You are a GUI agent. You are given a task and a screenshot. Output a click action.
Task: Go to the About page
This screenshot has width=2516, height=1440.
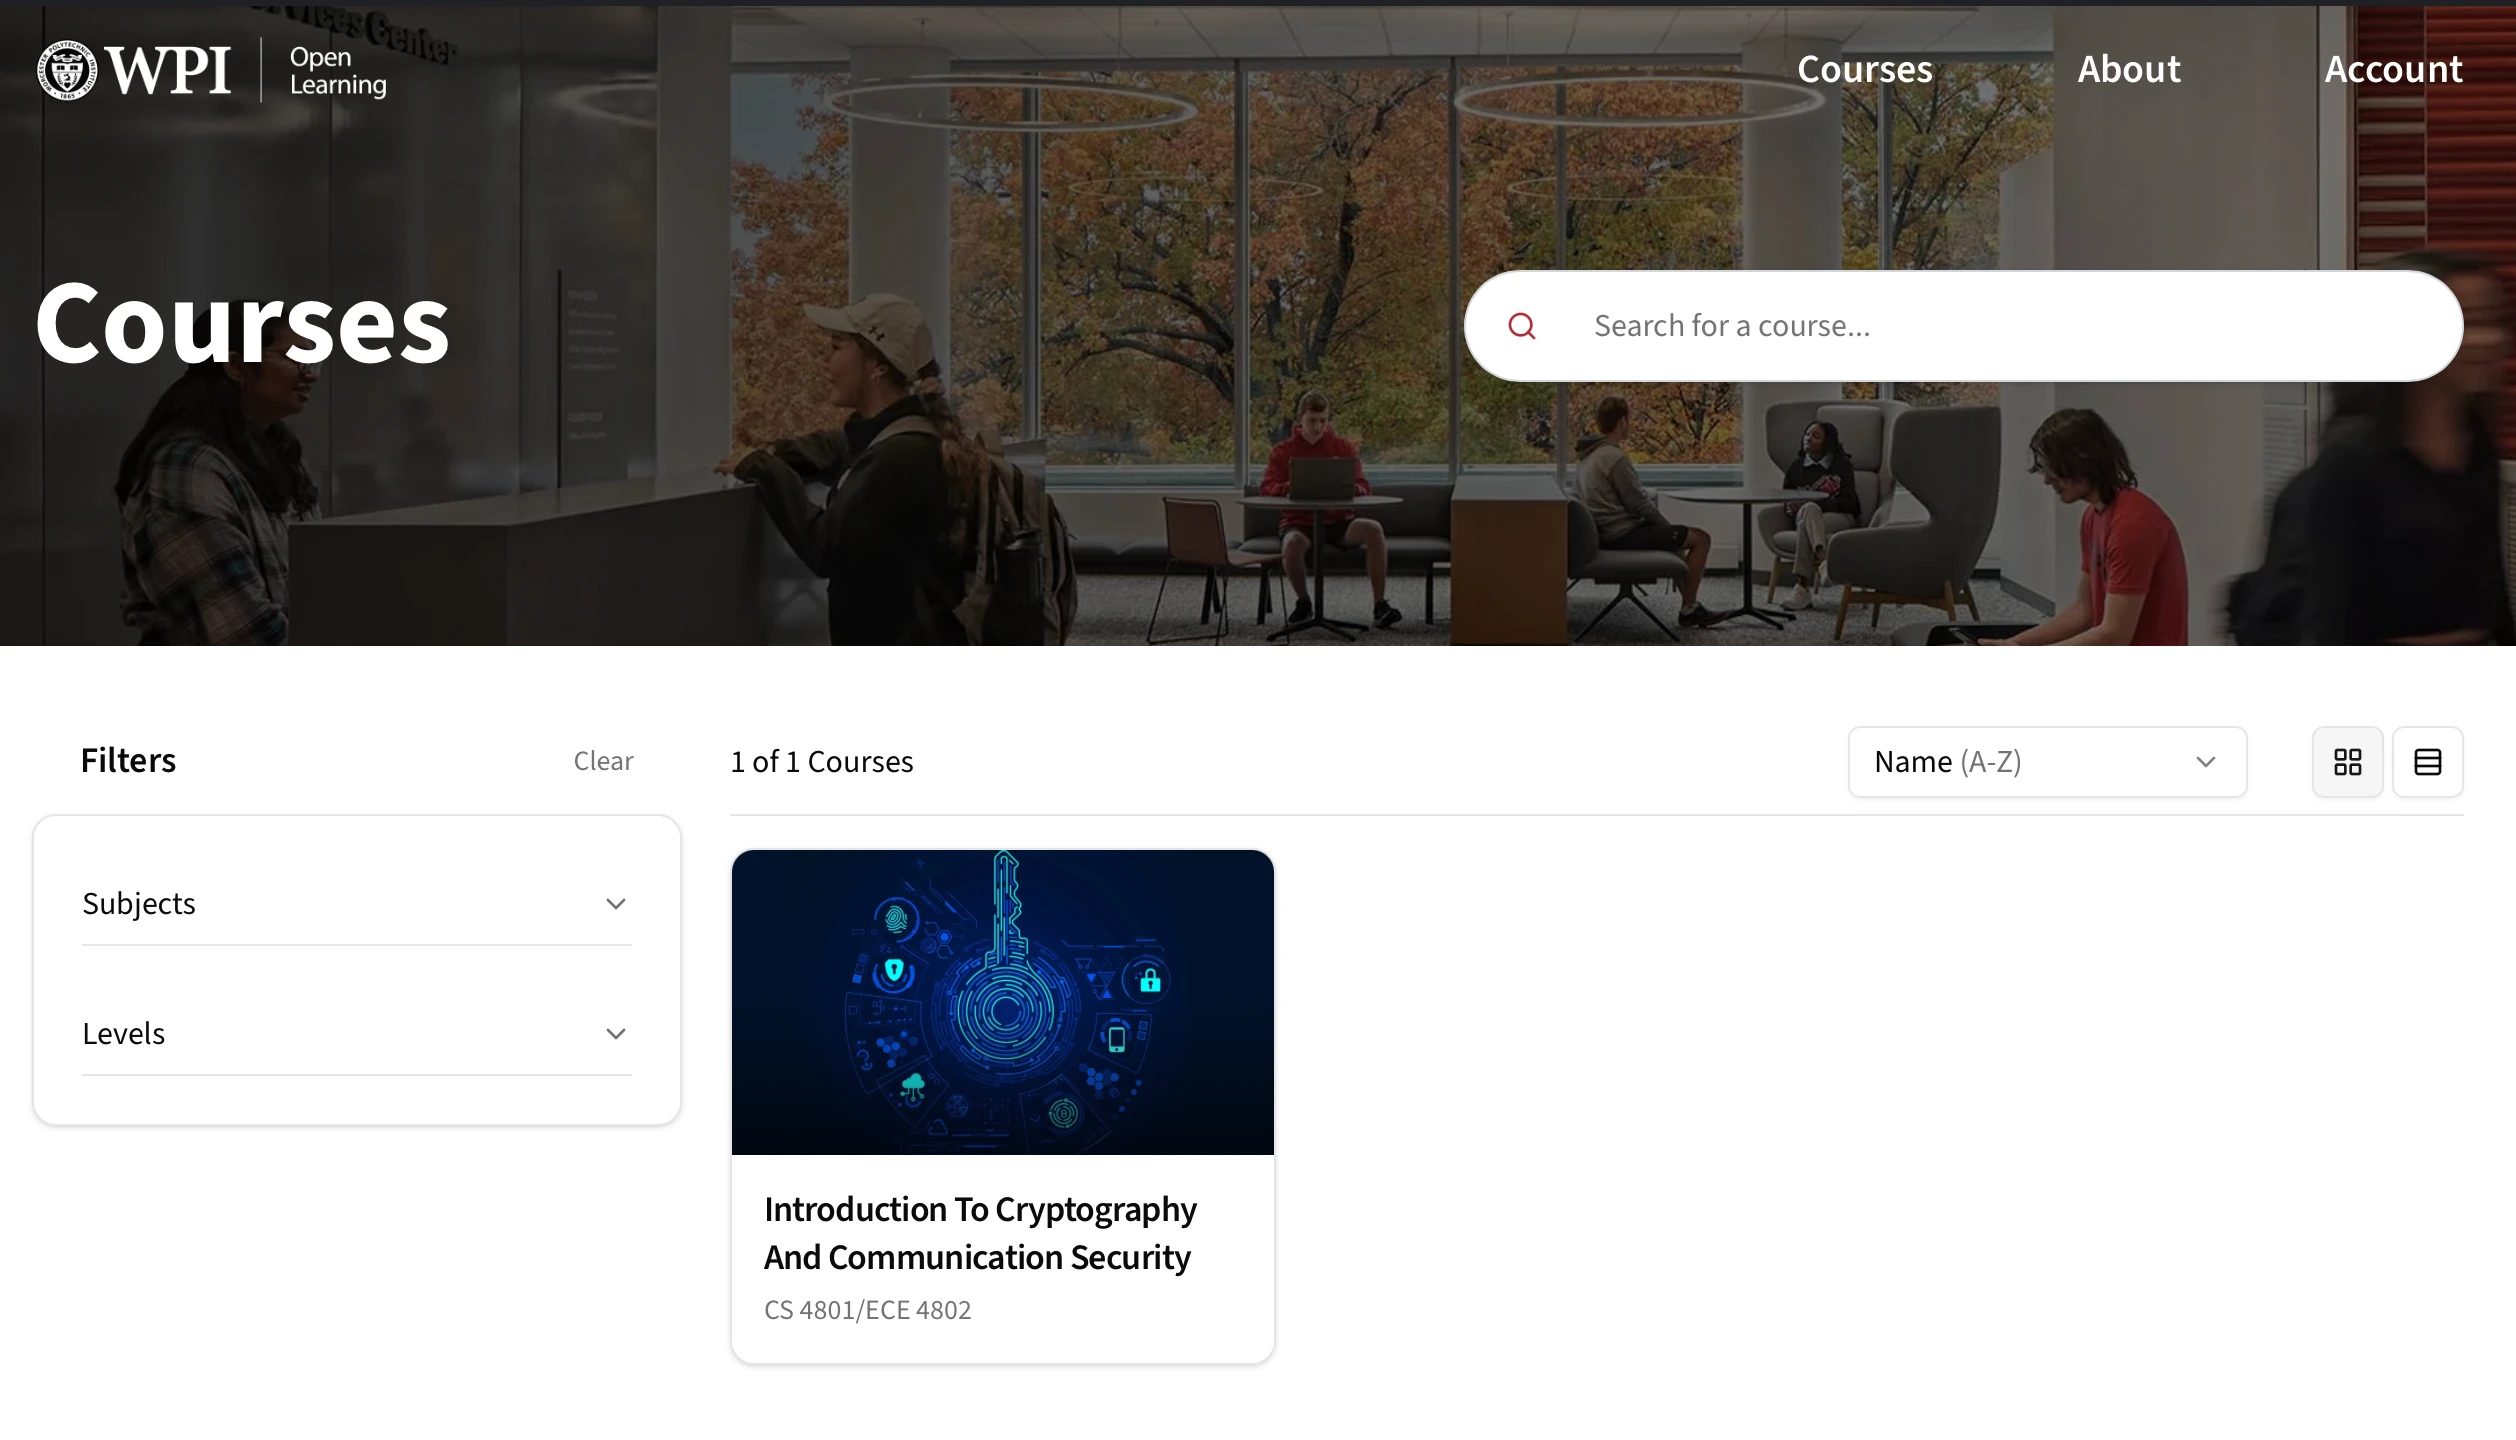click(2128, 69)
